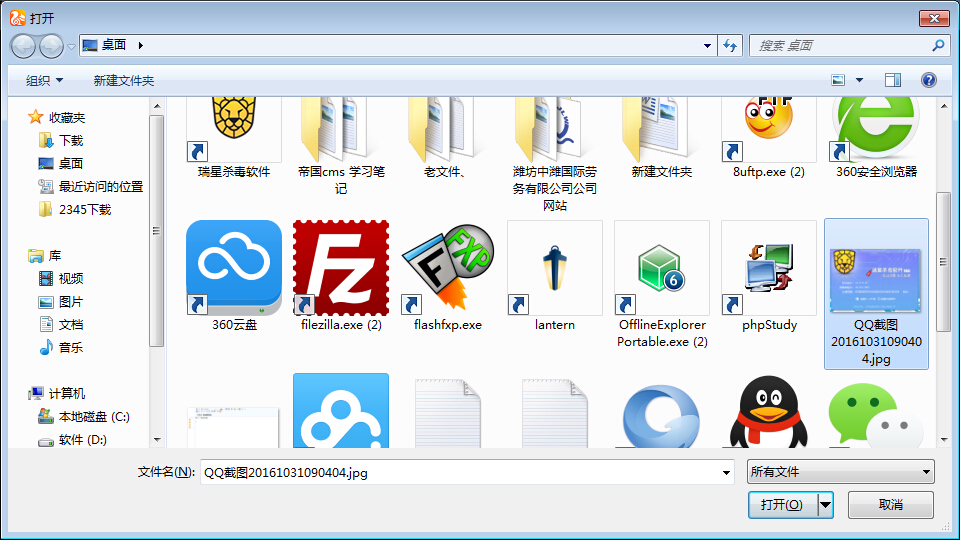Expand the view options dropdown arrow

[860, 80]
